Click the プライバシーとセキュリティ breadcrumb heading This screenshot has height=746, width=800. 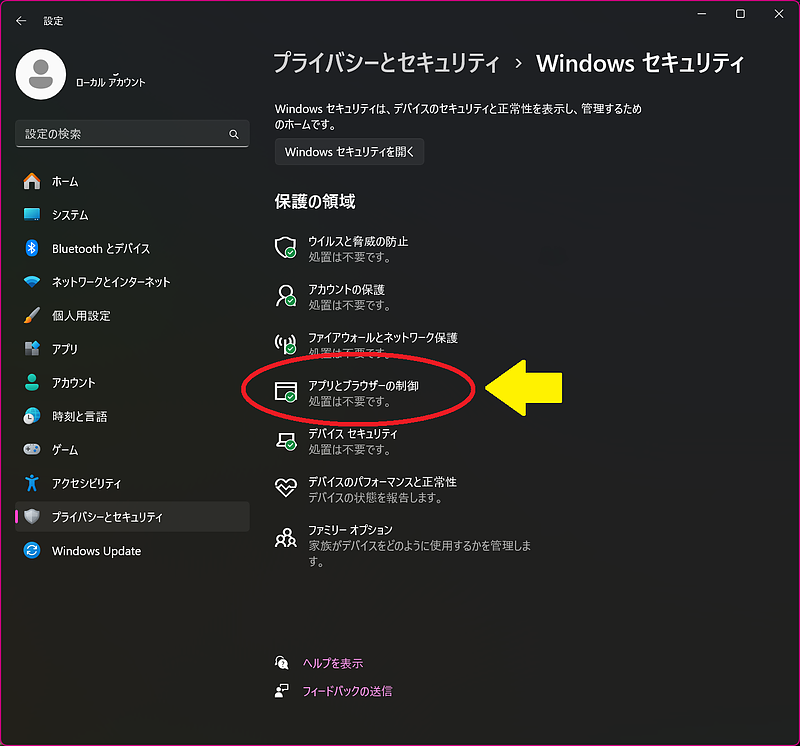[x=386, y=63]
